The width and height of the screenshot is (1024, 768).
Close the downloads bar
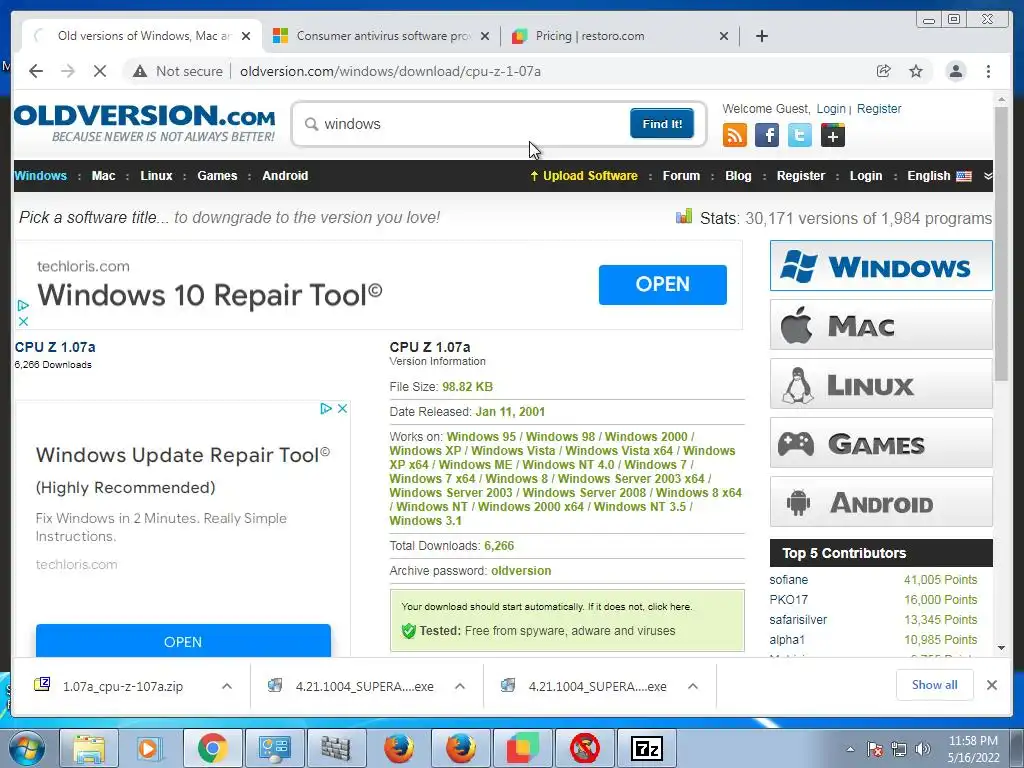992,685
